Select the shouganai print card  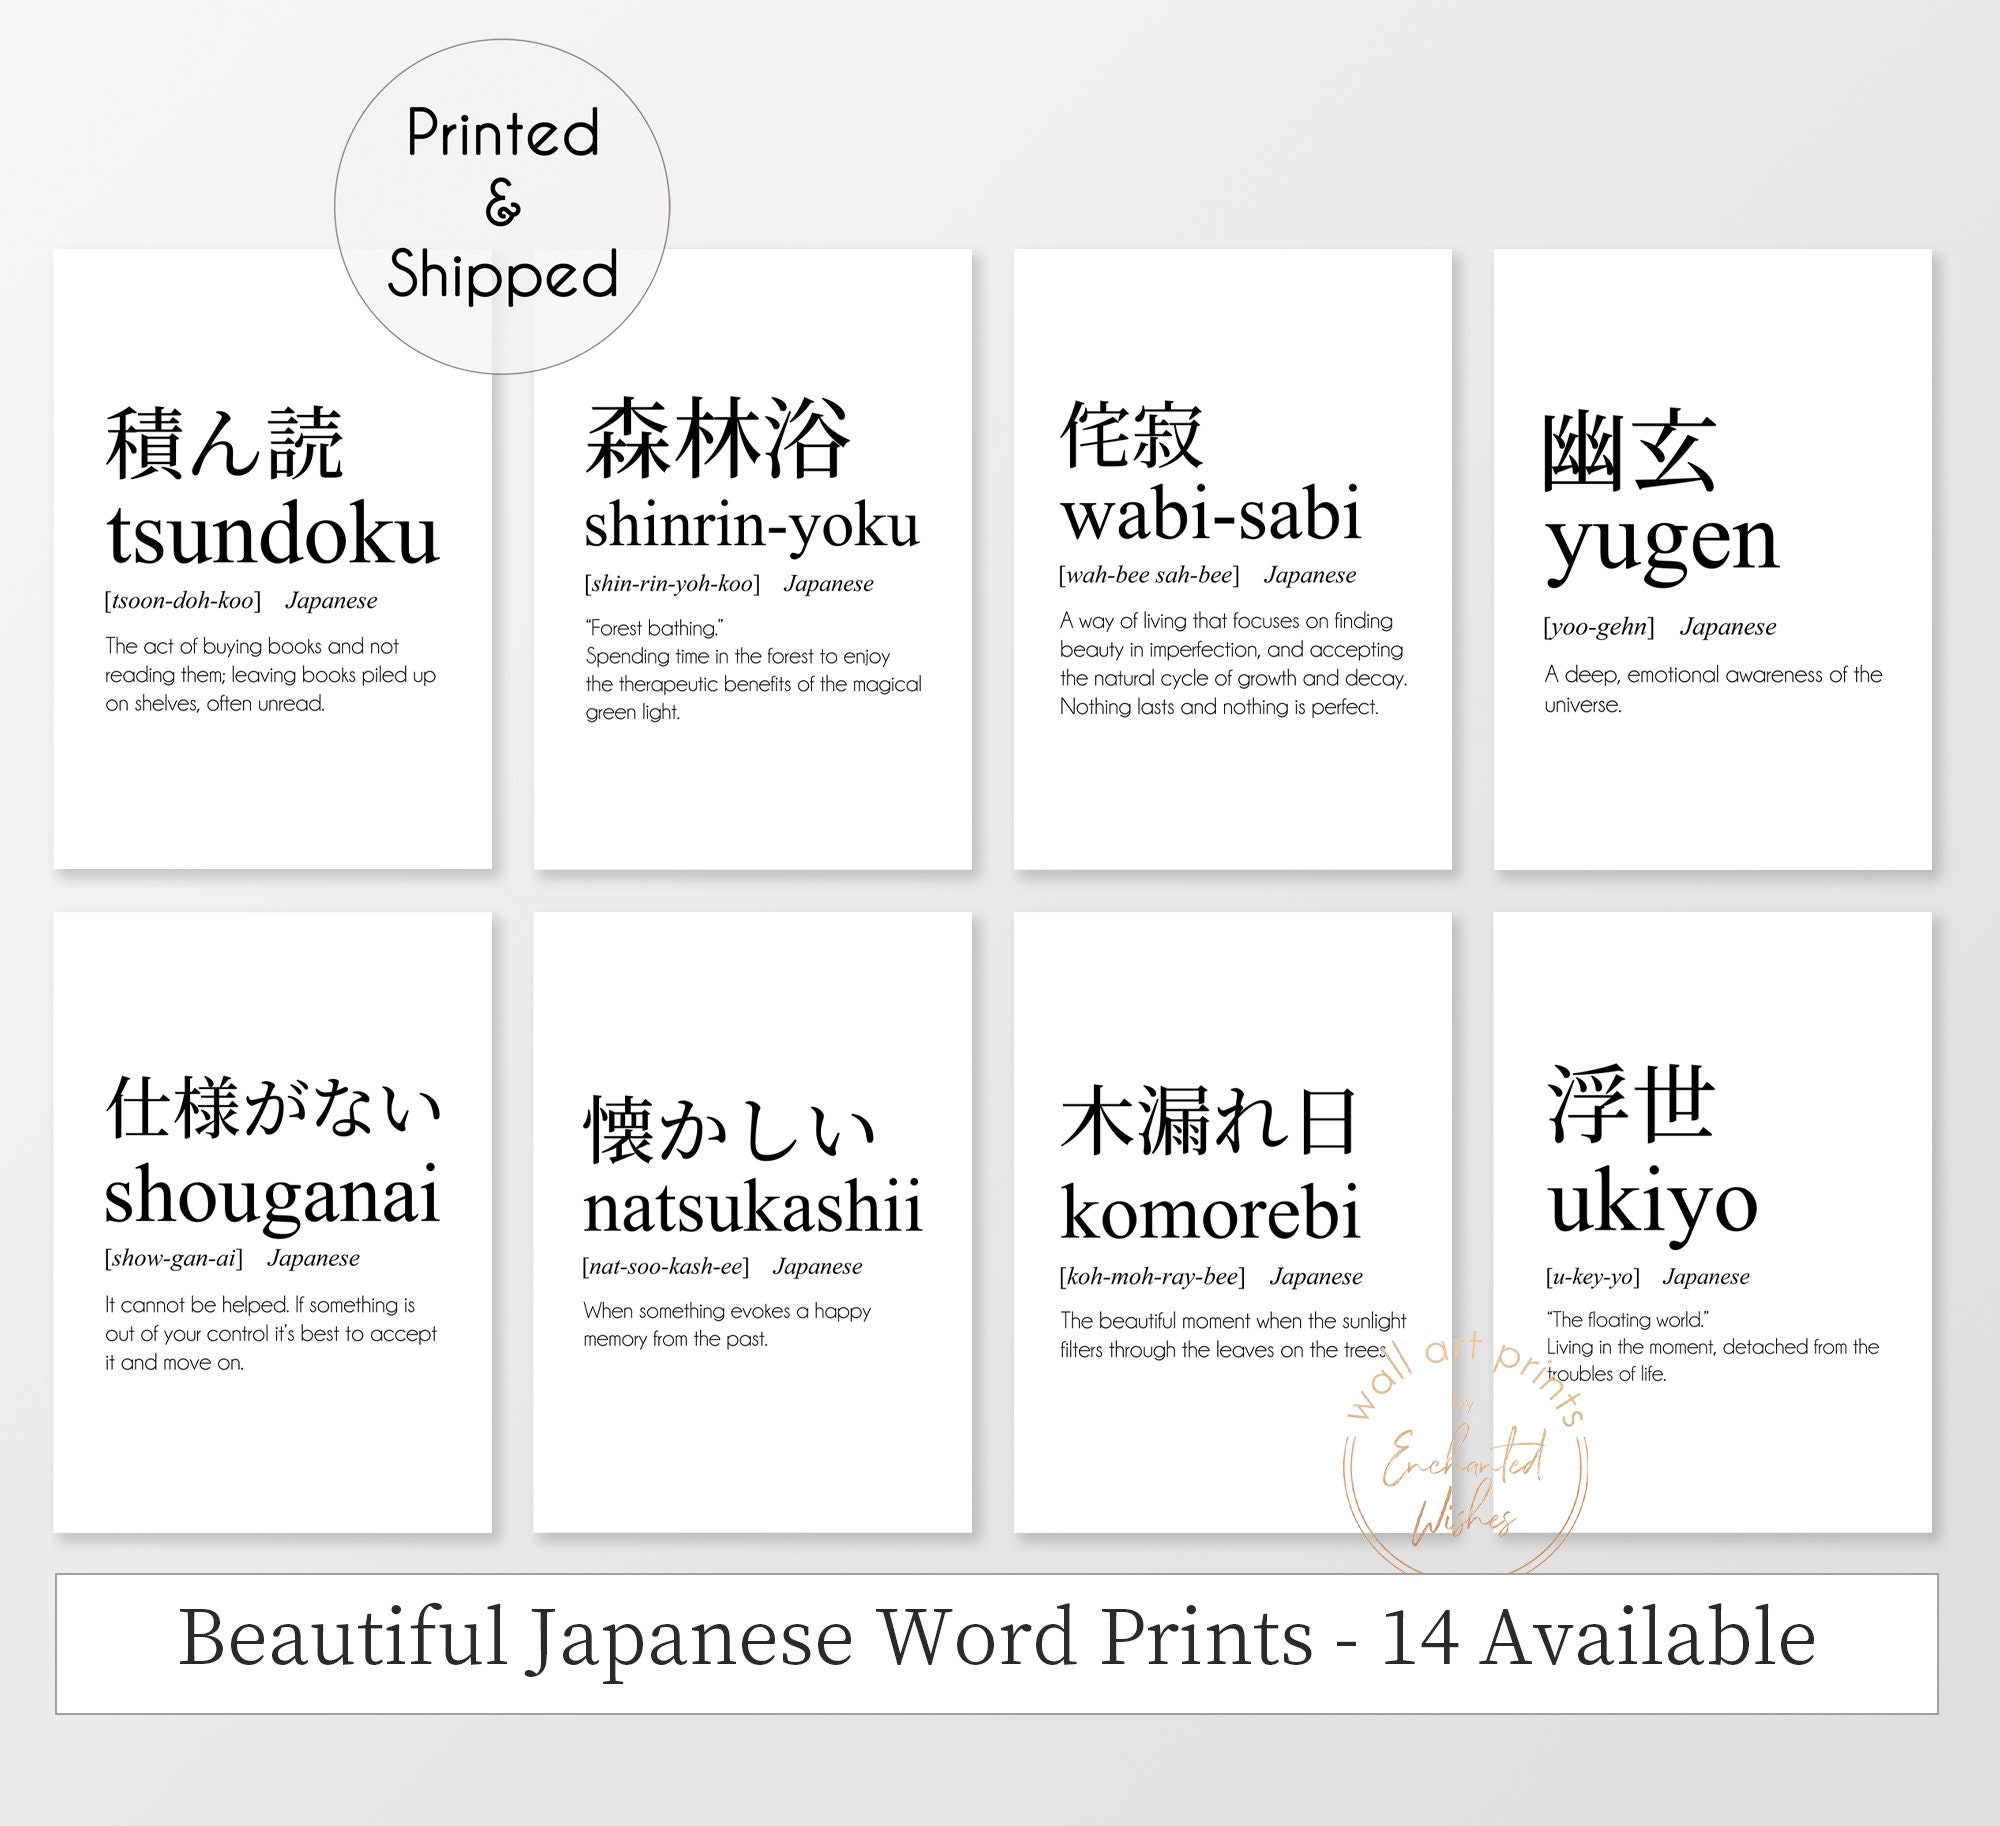[x=272, y=1222]
